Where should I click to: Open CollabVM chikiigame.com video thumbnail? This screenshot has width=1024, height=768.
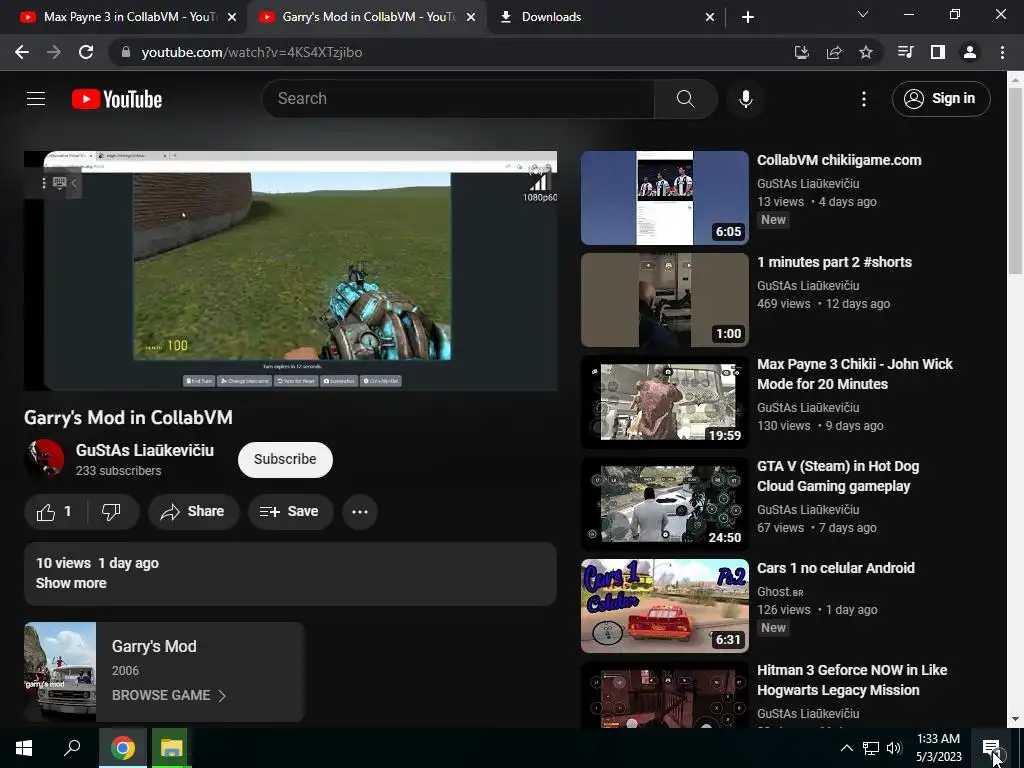click(x=665, y=198)
